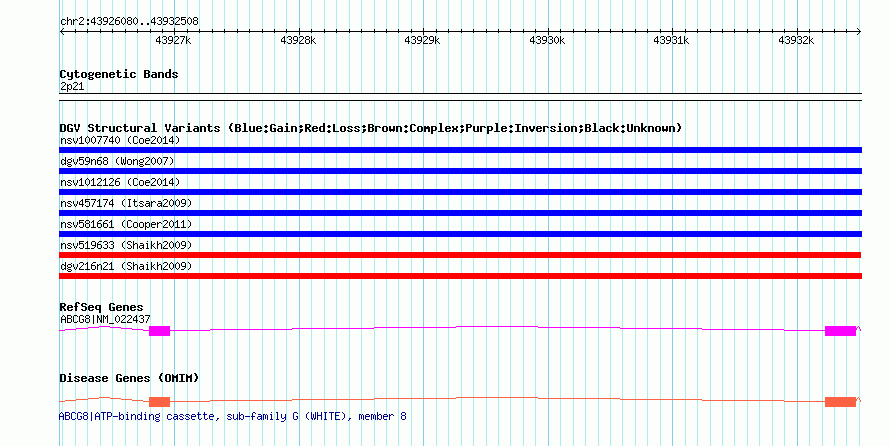This screenshot has width=890, height=446.
Task: Click the 43931k ruler tick label
Action: pyautogui.click(x=671, y=40)
